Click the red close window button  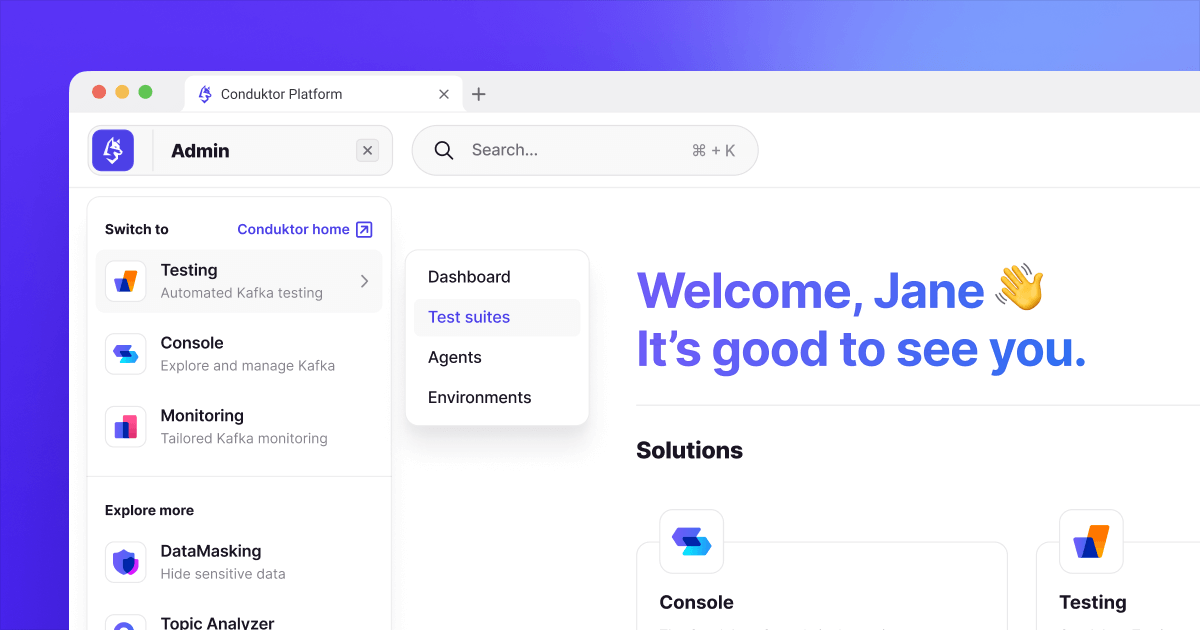(99, 92)
